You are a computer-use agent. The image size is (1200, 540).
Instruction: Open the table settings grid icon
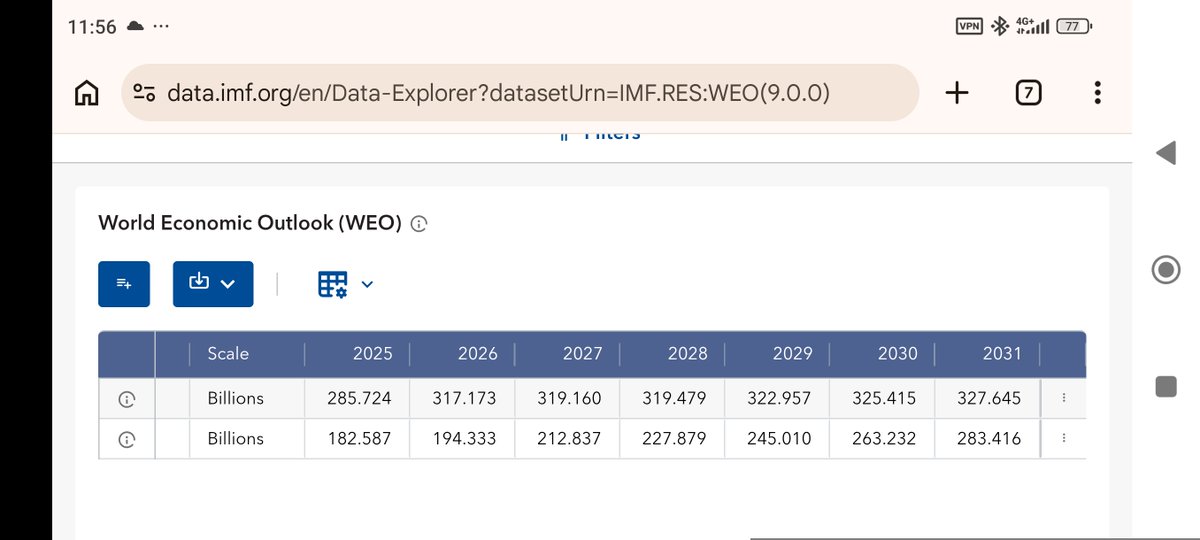point(333,284)
